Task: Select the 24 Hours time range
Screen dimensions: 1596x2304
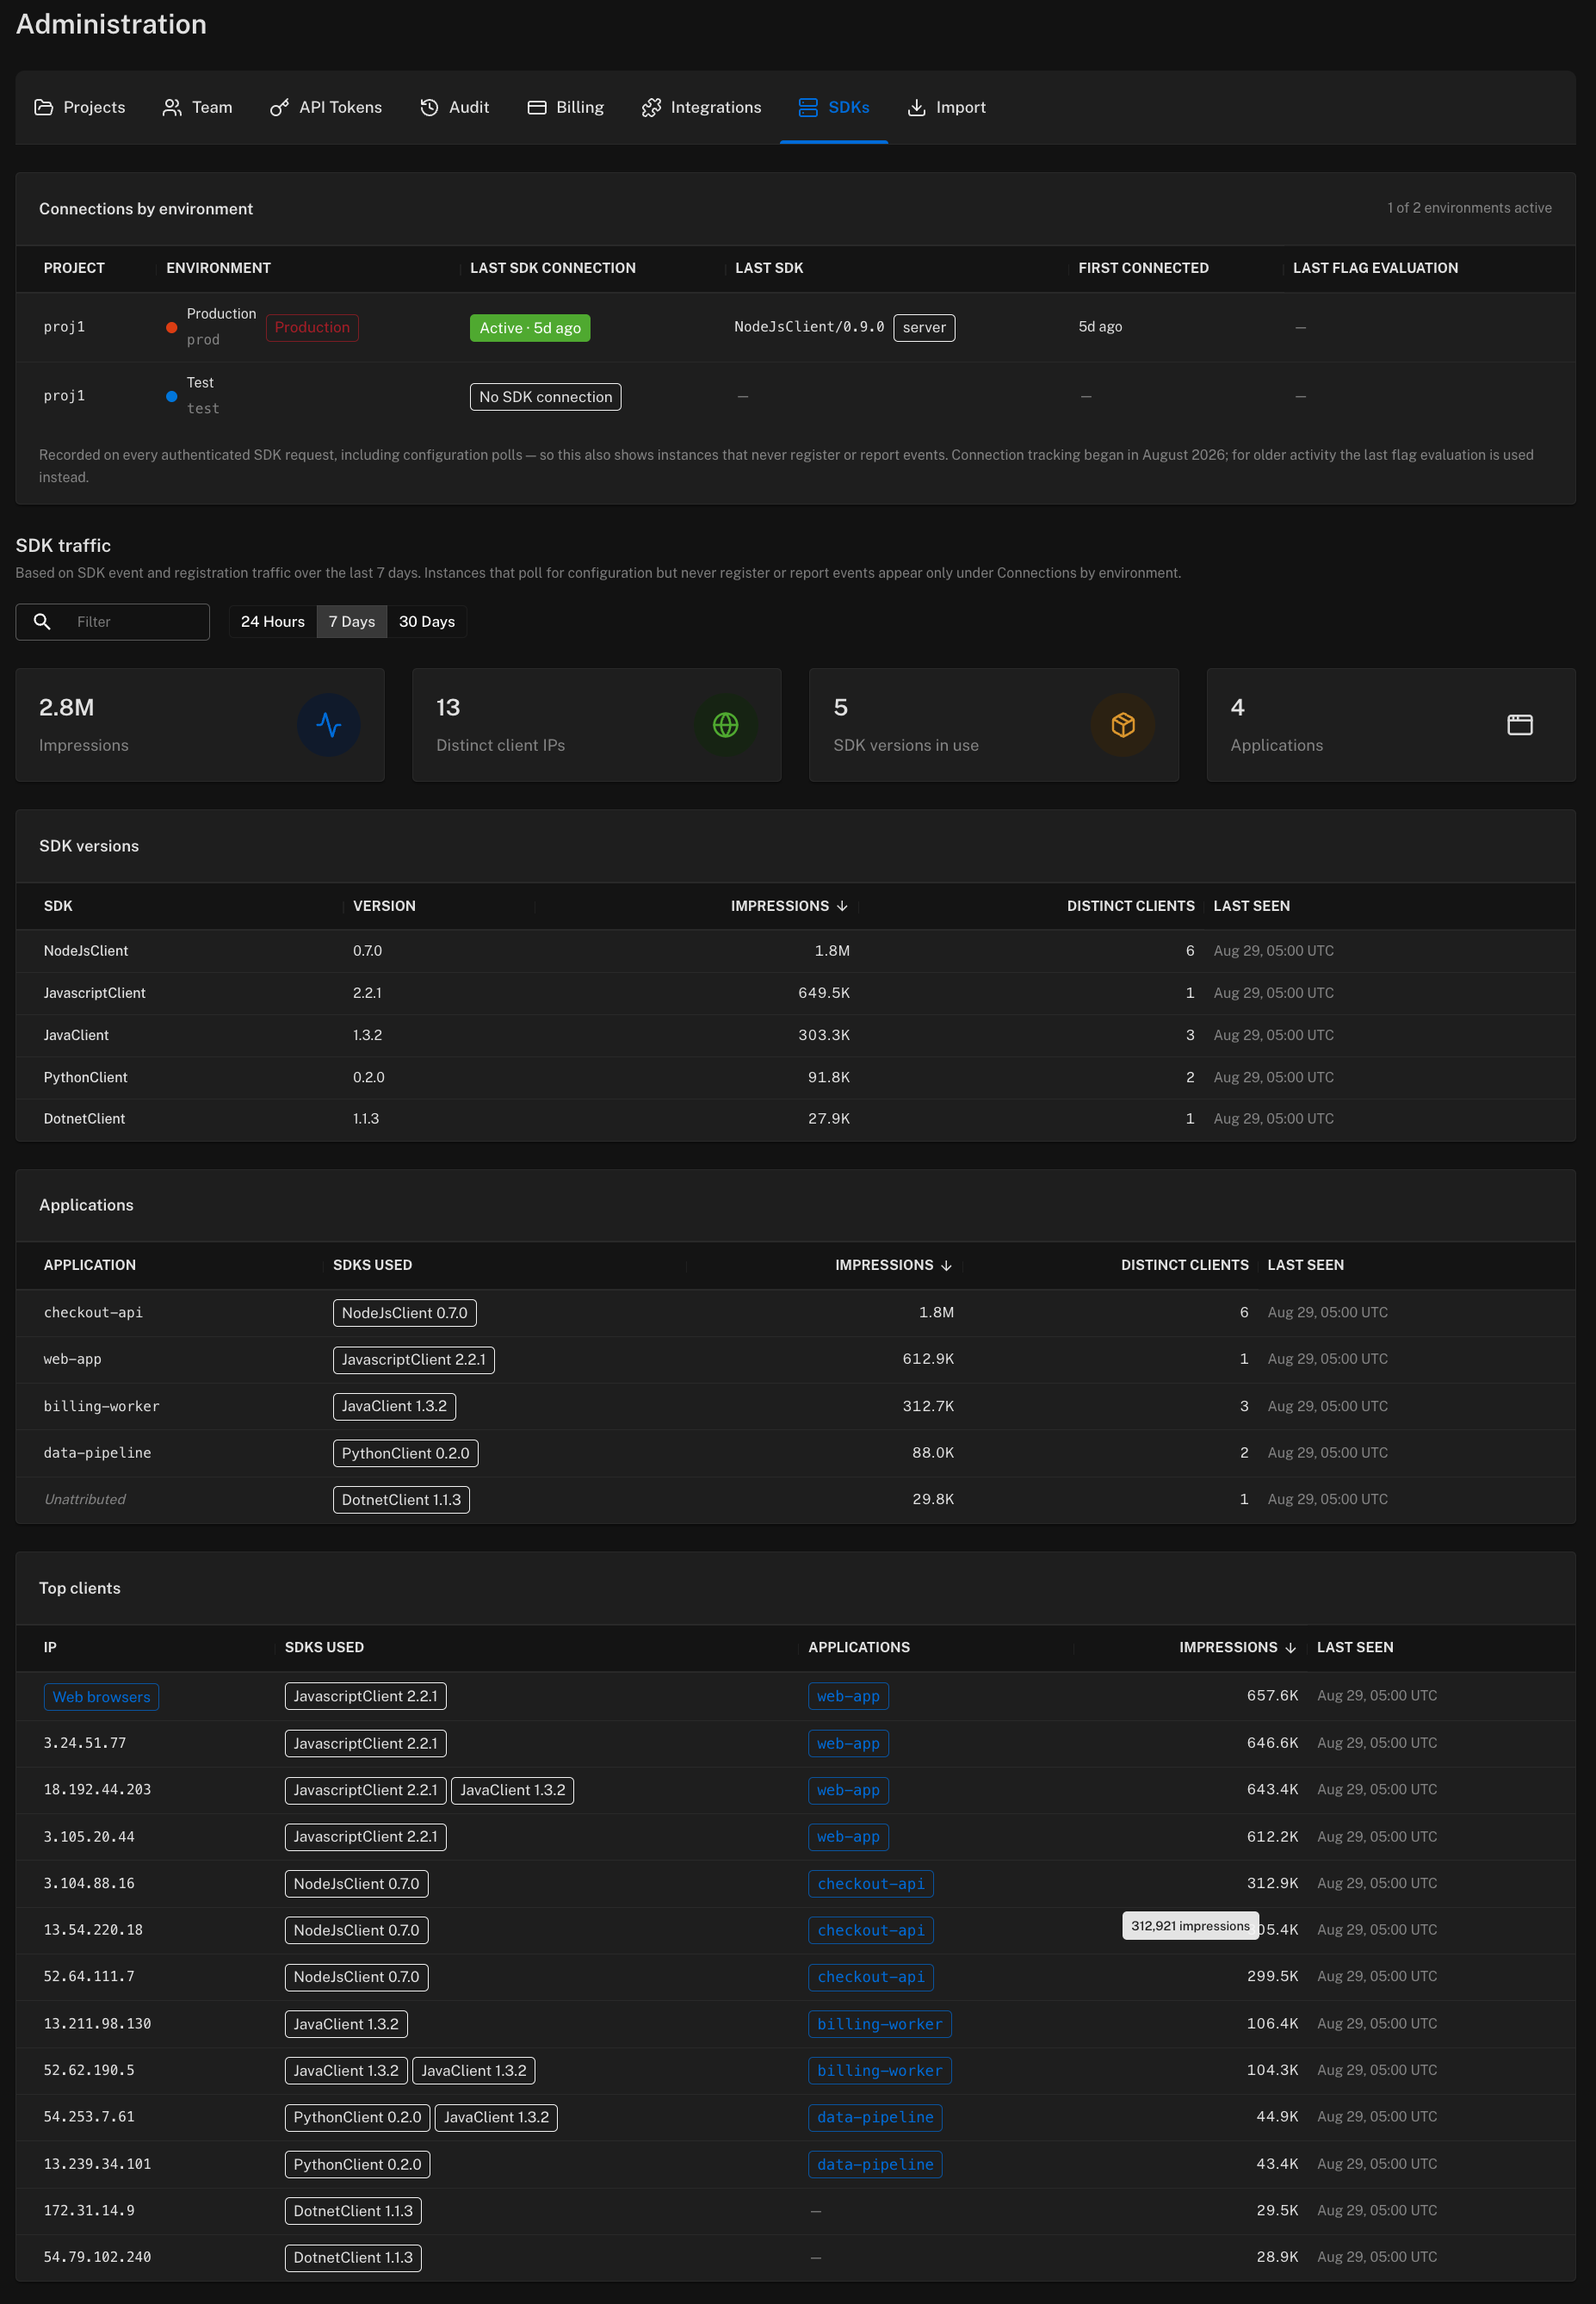Action: click(272, 621)
